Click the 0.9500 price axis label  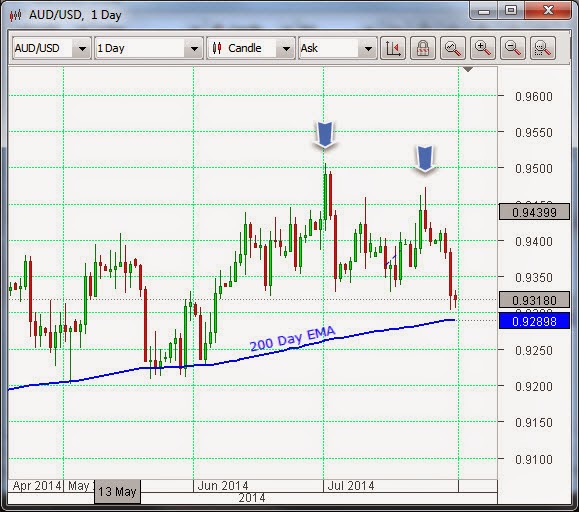(534, 169)
